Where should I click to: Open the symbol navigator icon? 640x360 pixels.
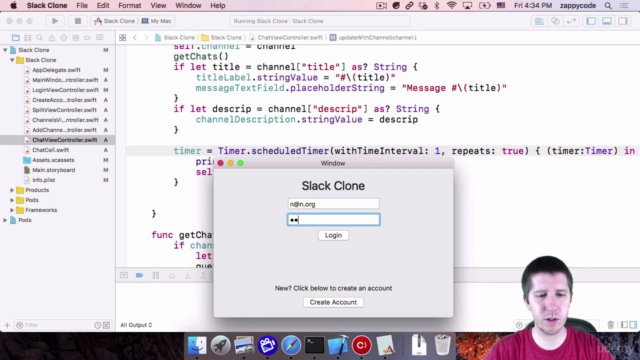point(28,38)
